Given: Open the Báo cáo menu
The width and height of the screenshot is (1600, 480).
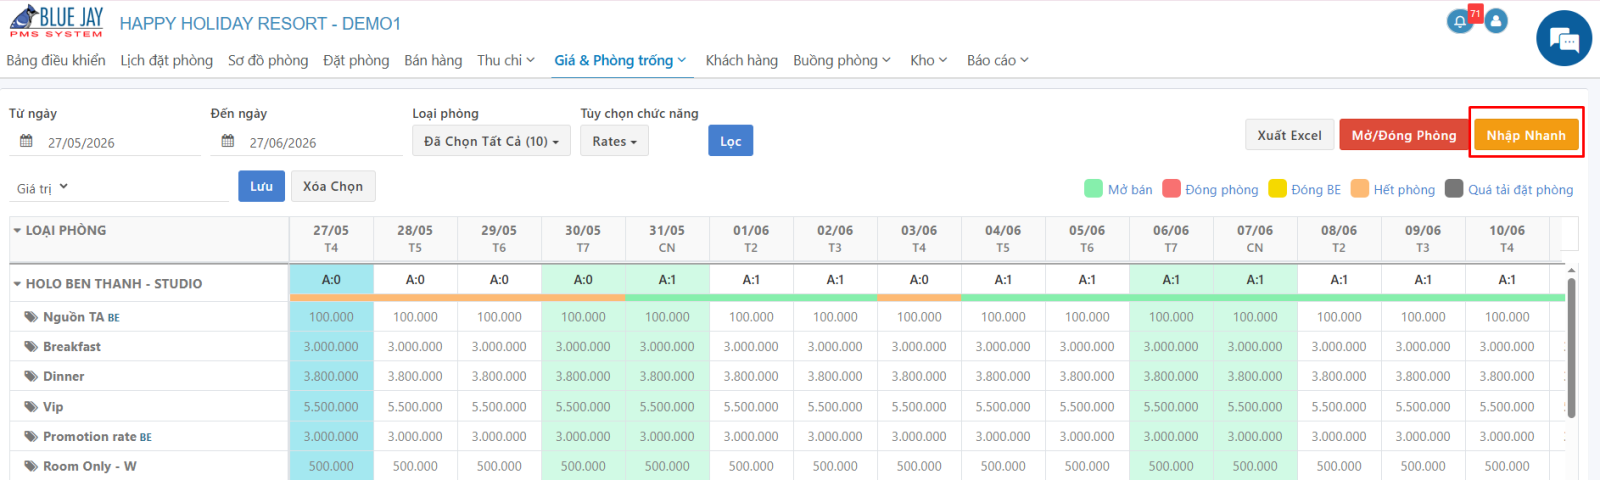Looking at the screenshot, I should 997,60.
